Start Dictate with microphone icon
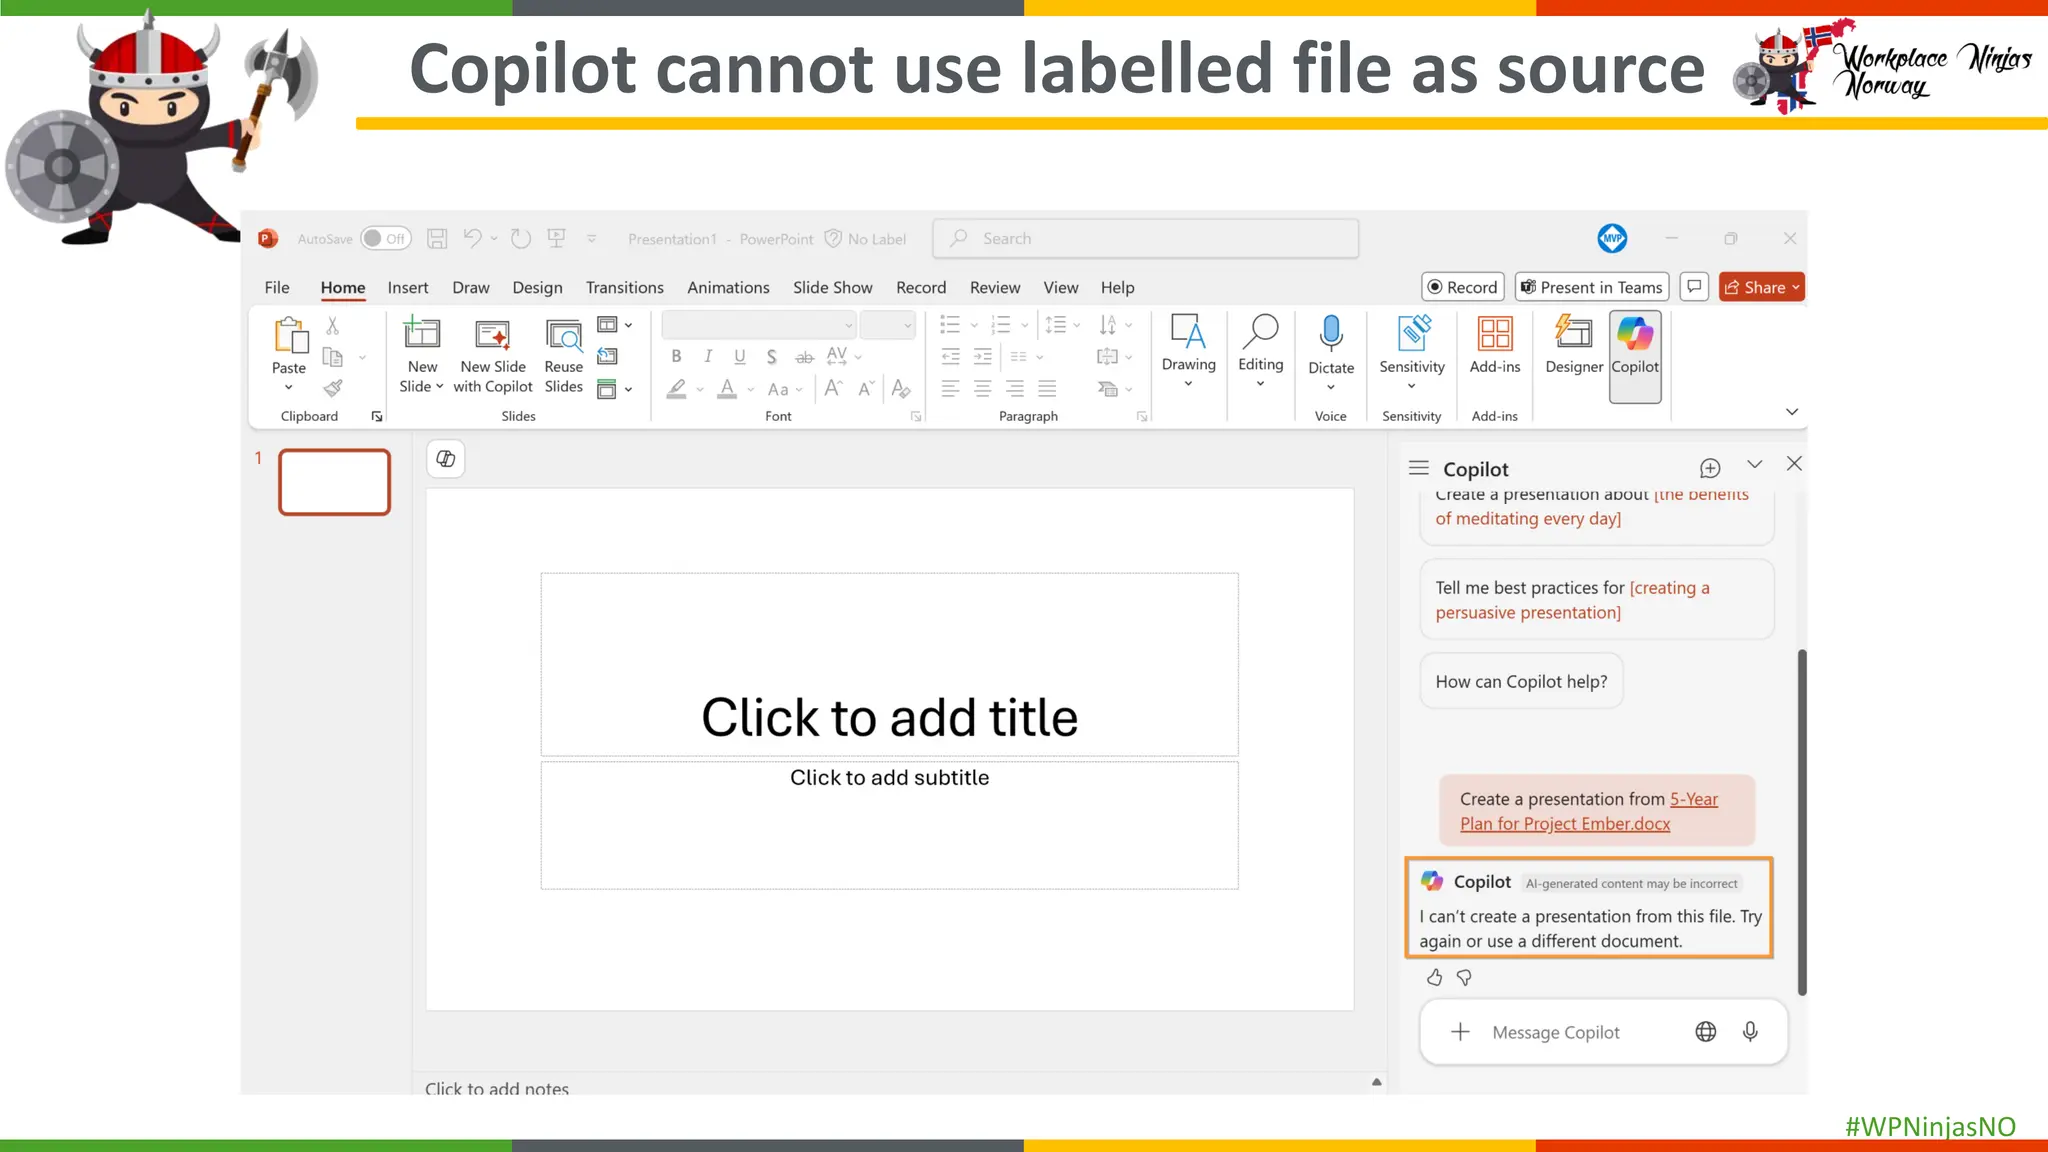This screenshot has height=1152, width=2048. click(x=1331, y=334)
